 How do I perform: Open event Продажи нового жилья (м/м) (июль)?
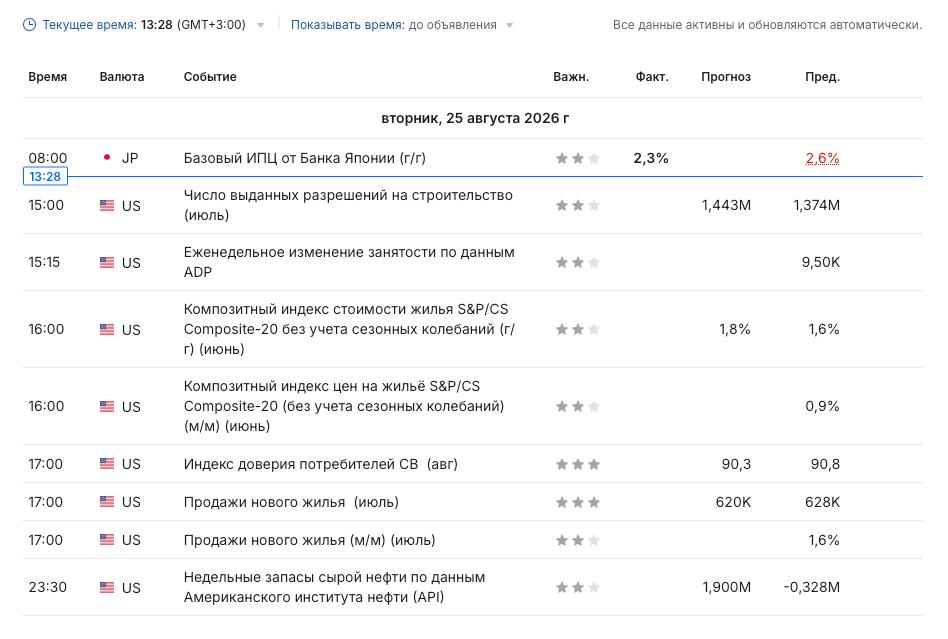pos(310,540)
